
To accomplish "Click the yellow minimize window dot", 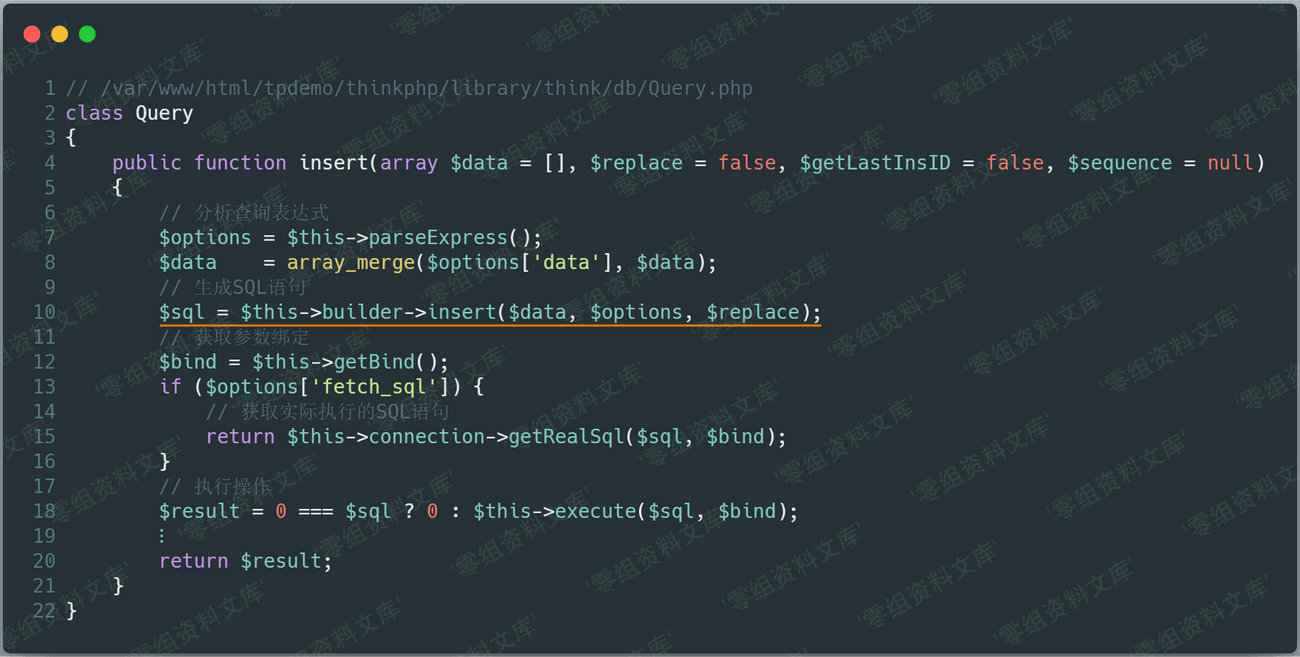I will [x=59, y=34].
